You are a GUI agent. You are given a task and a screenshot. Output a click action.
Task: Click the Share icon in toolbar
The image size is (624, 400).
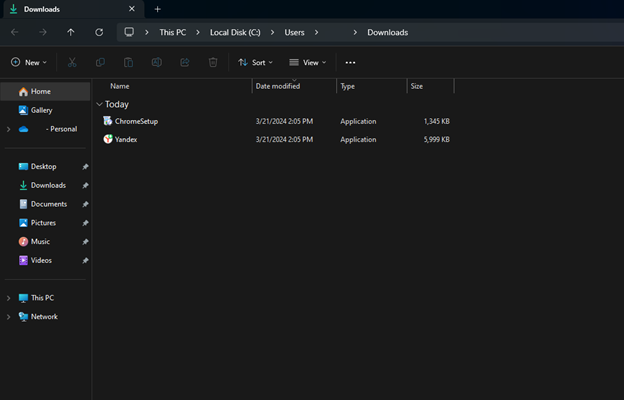185,62
